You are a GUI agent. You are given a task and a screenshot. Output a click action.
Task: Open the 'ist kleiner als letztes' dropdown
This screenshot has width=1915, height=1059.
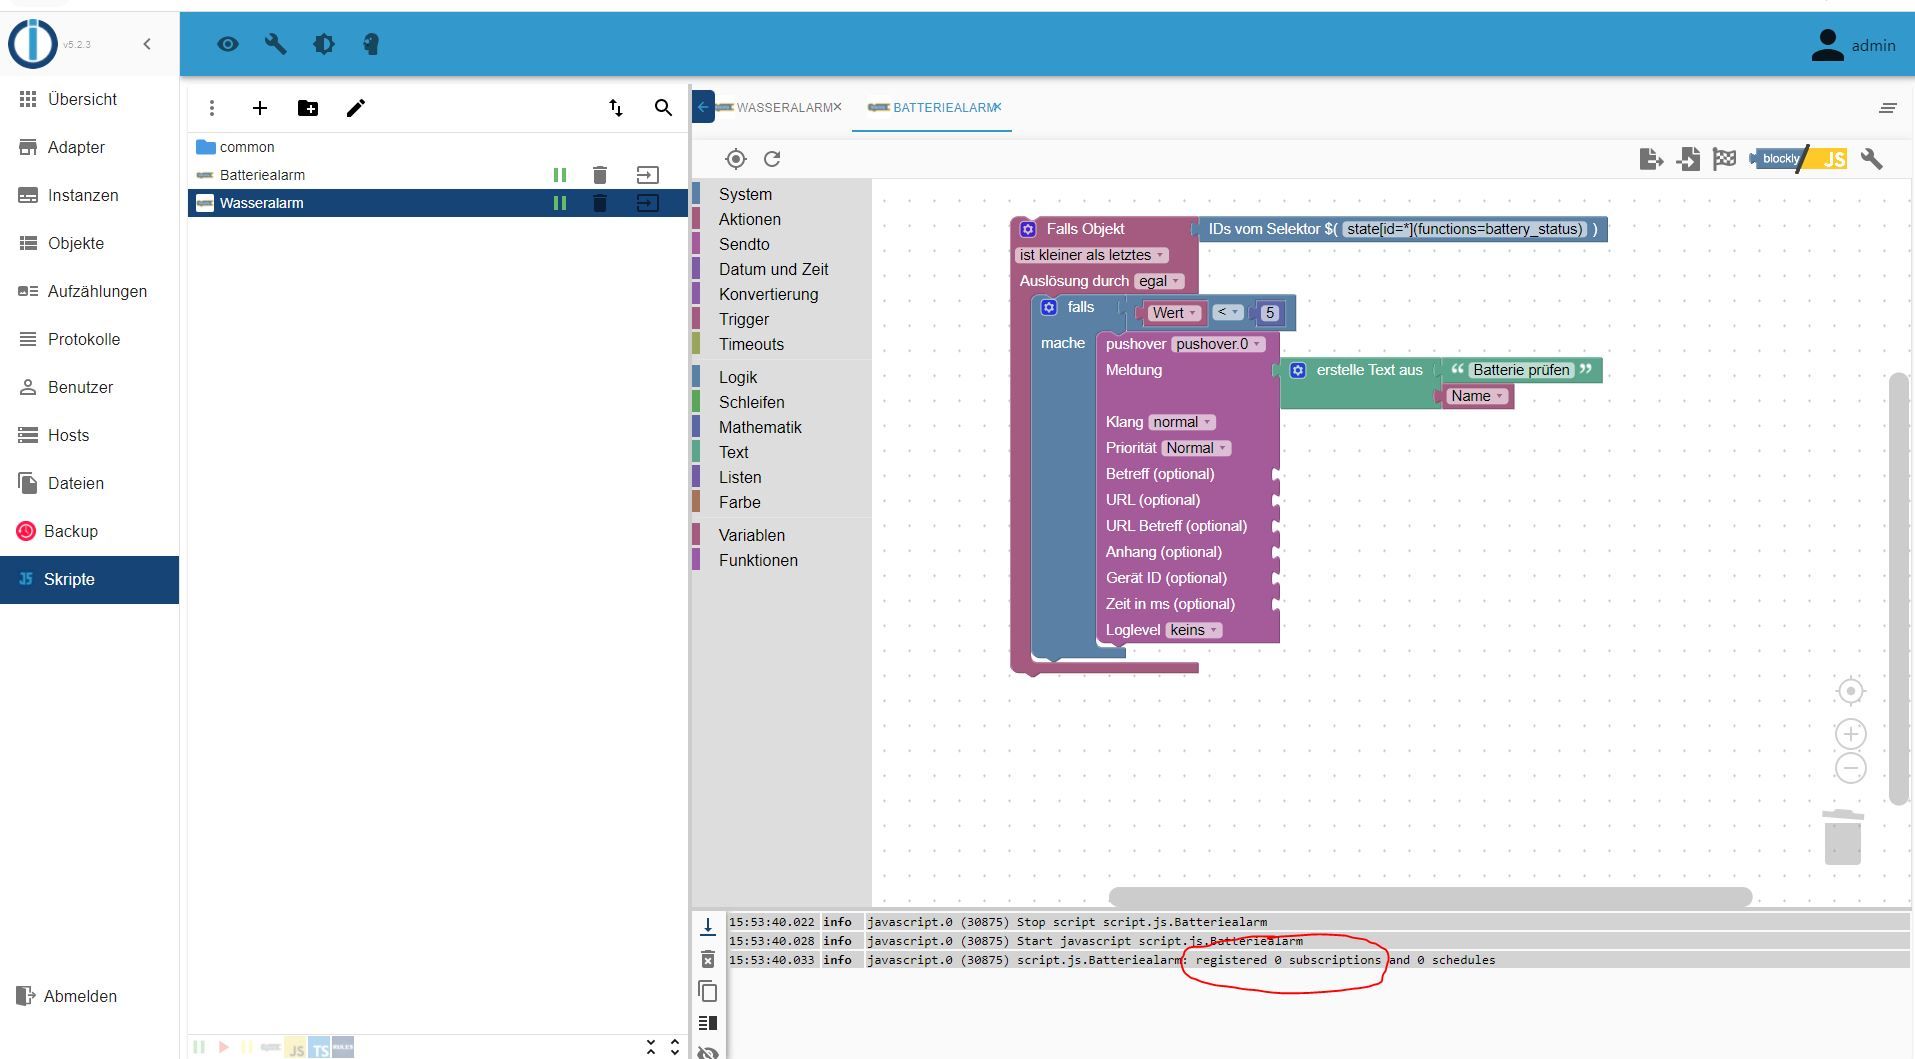[x=1091, y=255]
